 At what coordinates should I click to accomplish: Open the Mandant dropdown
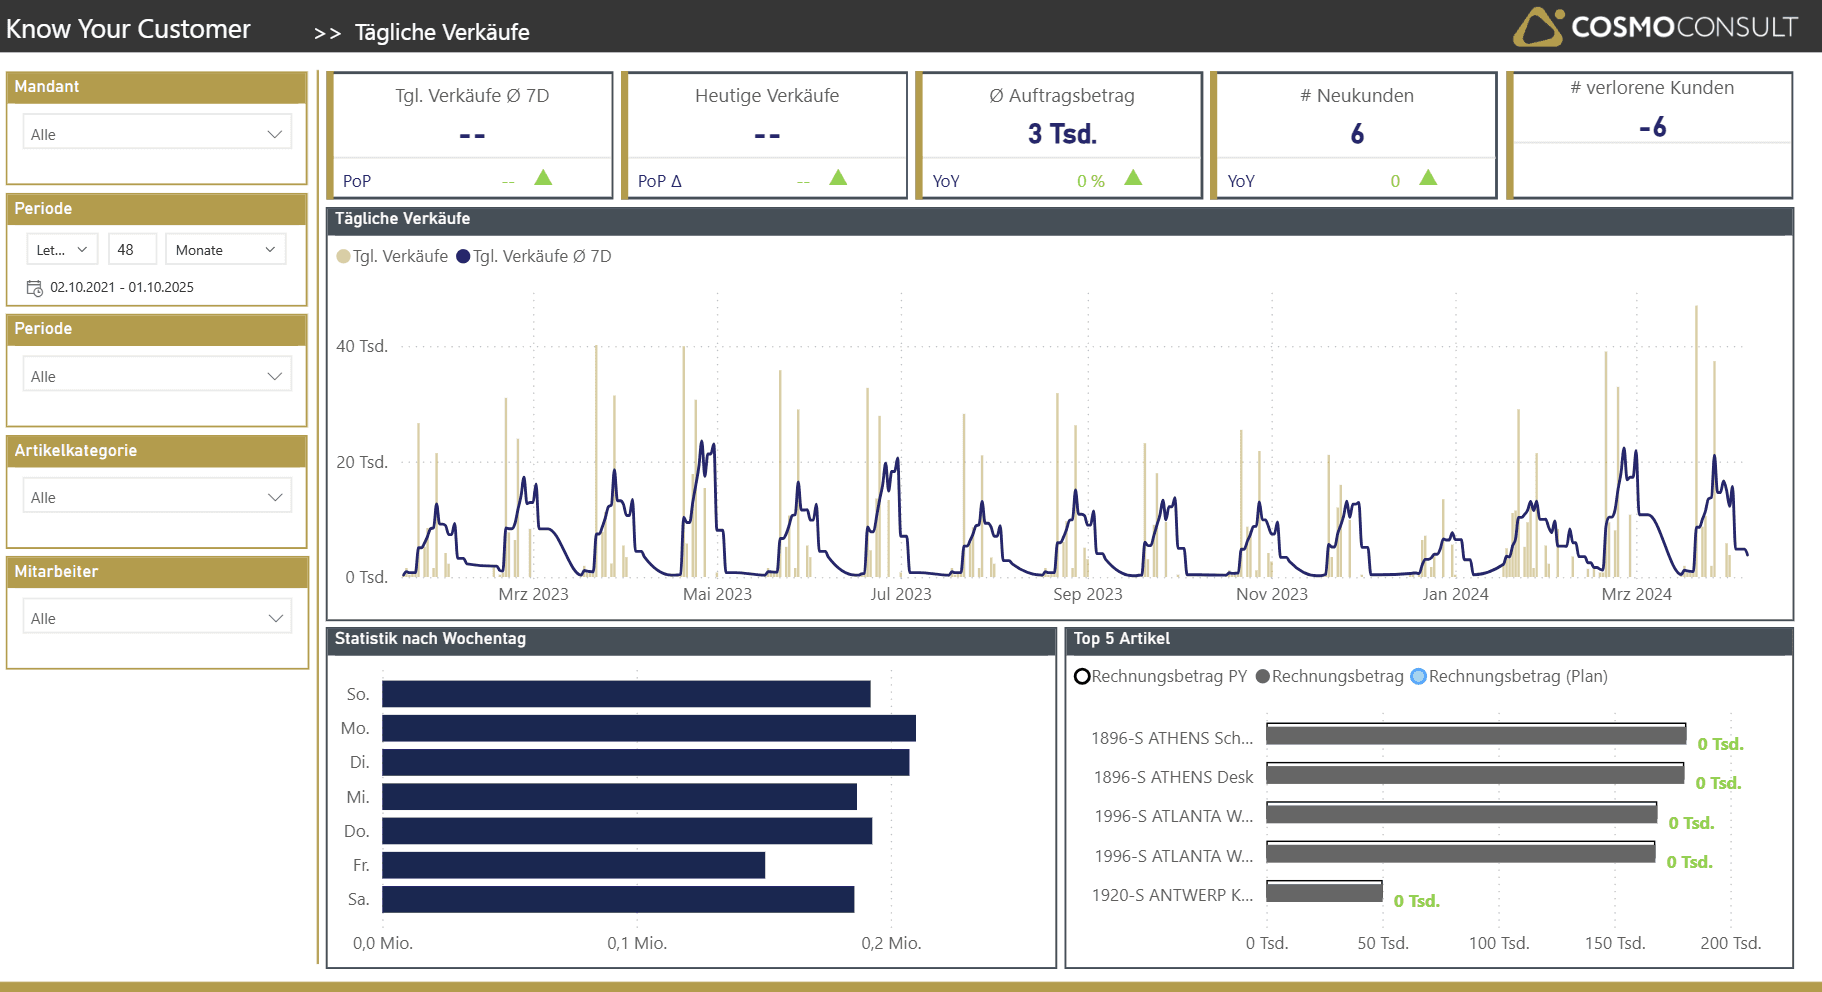point(157,134)
